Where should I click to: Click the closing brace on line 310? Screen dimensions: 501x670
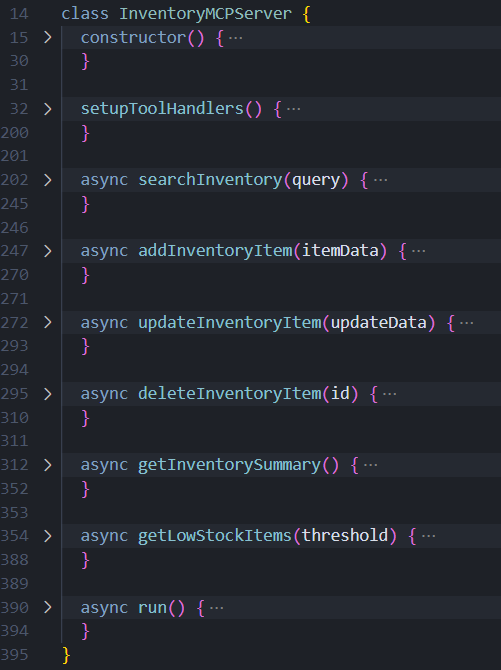click(x=85, y=418)
